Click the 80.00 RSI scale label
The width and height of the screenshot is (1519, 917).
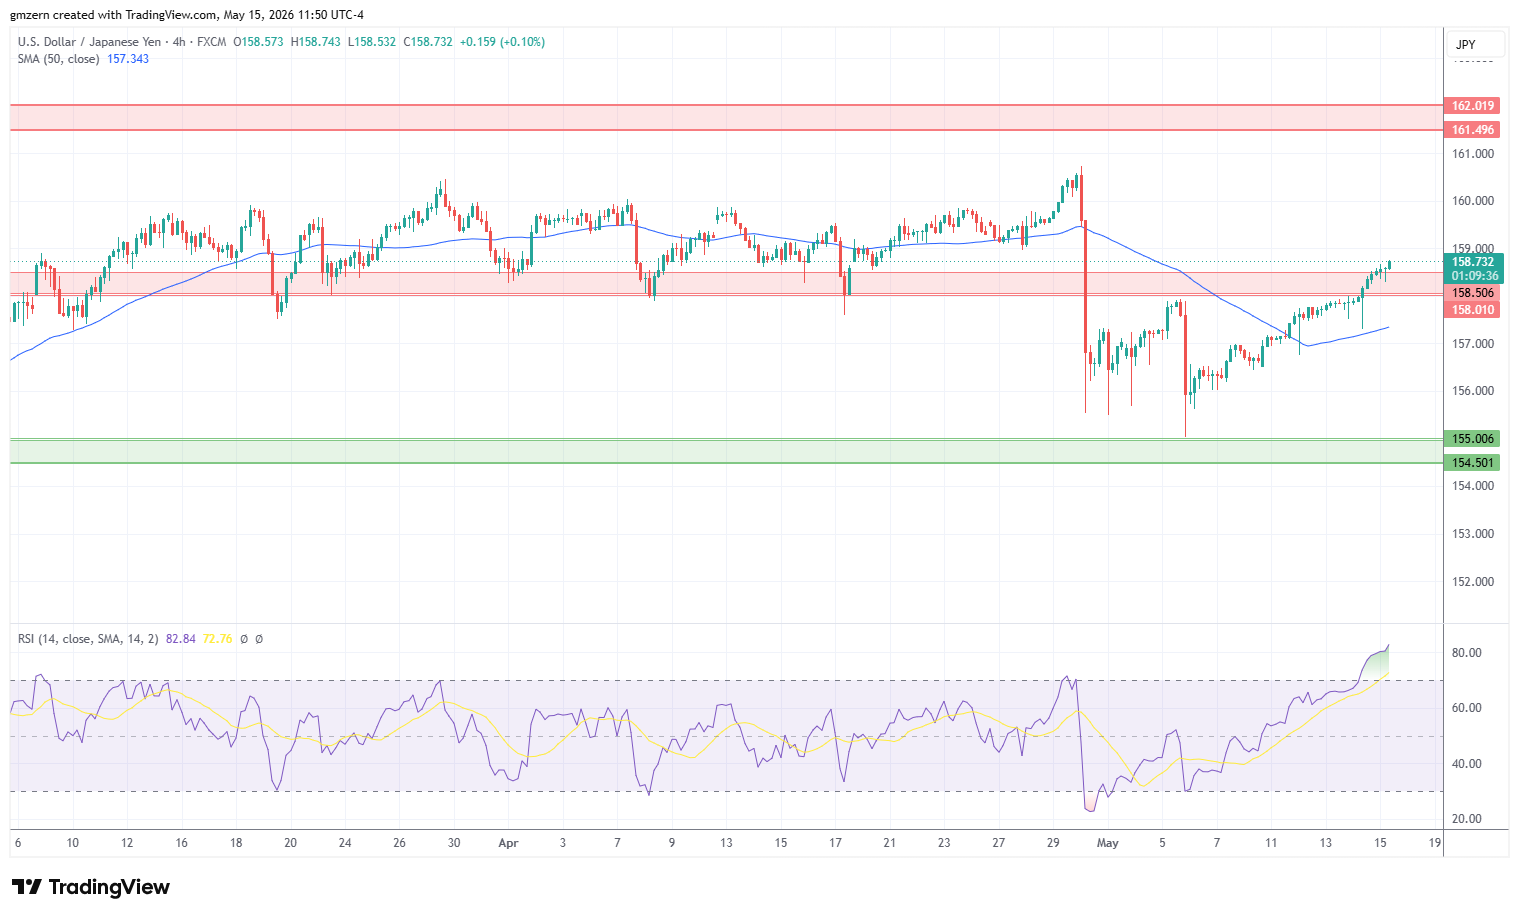tap(1467, 653)
